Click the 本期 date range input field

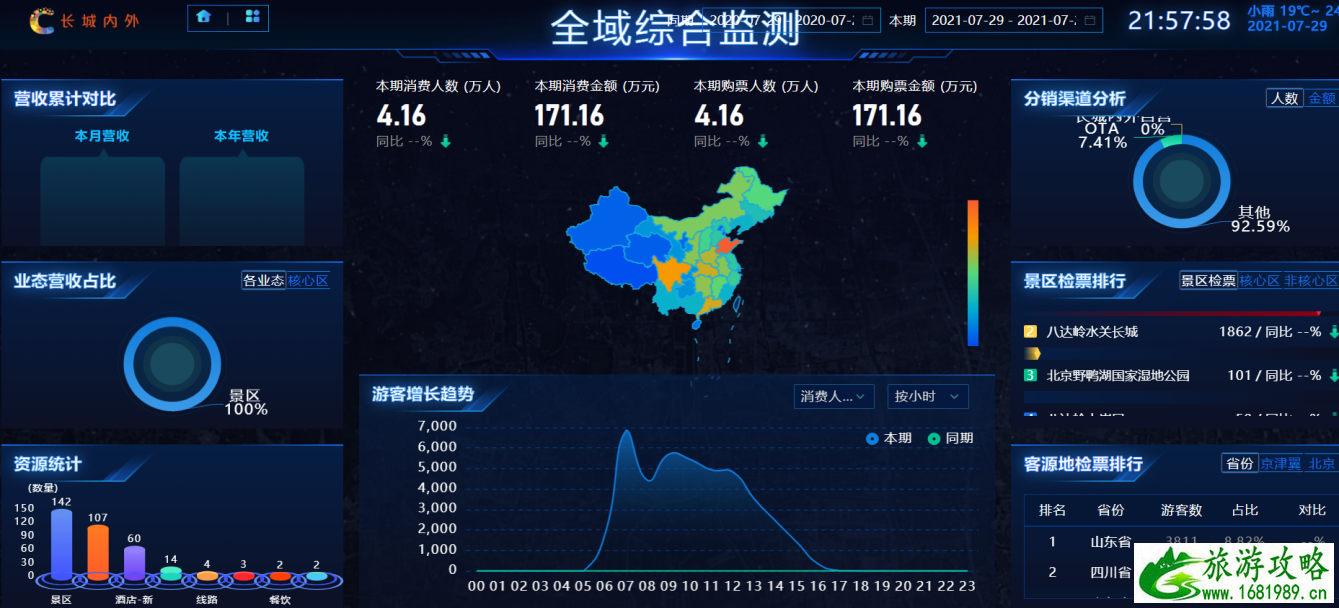click(1014, 20)
